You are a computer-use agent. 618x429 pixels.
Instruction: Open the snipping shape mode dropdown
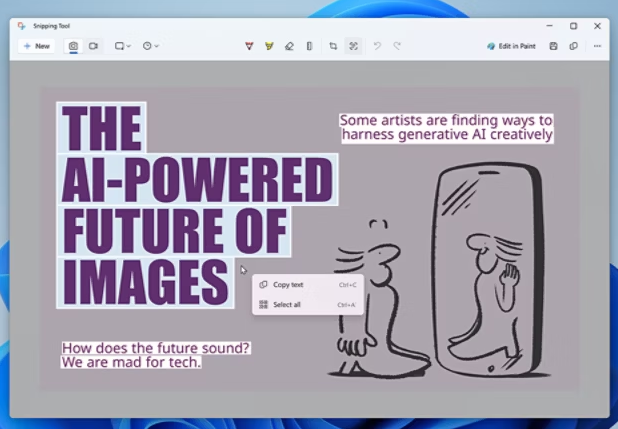point(123,46)
